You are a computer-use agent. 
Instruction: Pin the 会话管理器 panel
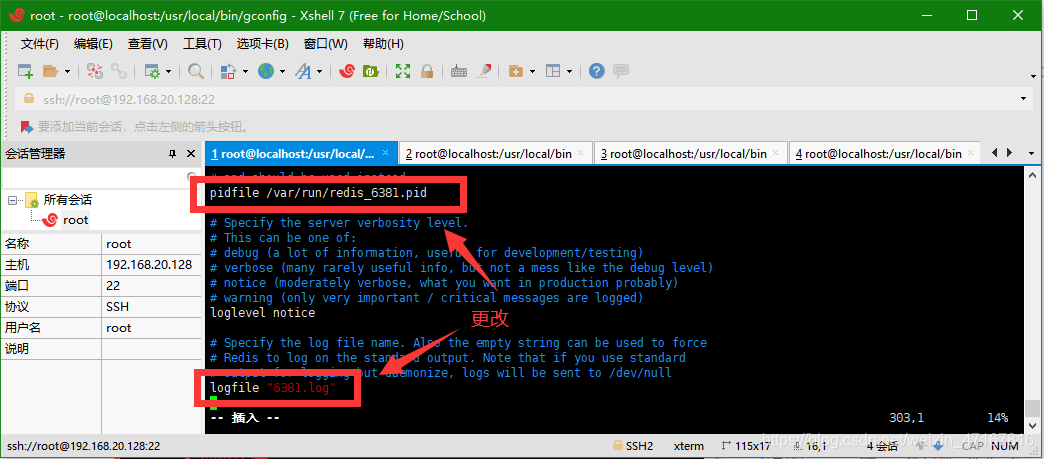click(173, 154)
